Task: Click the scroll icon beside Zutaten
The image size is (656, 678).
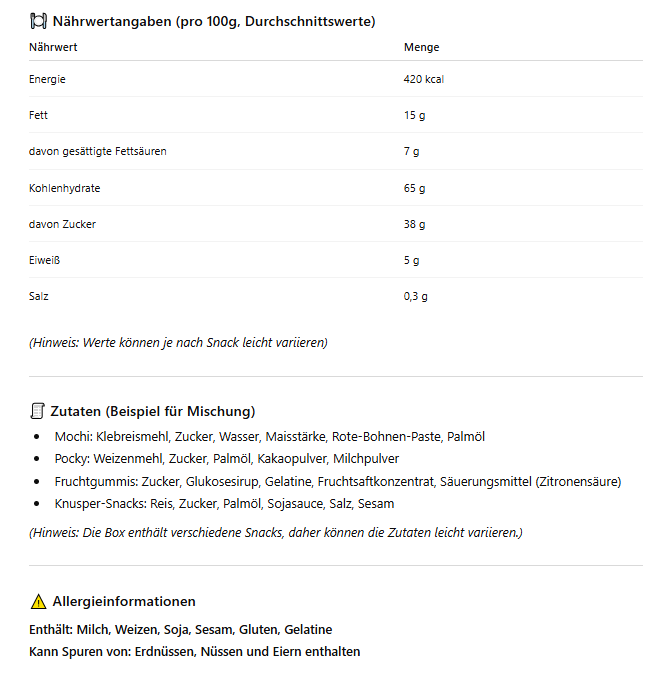Action: [x=38, y=411]
